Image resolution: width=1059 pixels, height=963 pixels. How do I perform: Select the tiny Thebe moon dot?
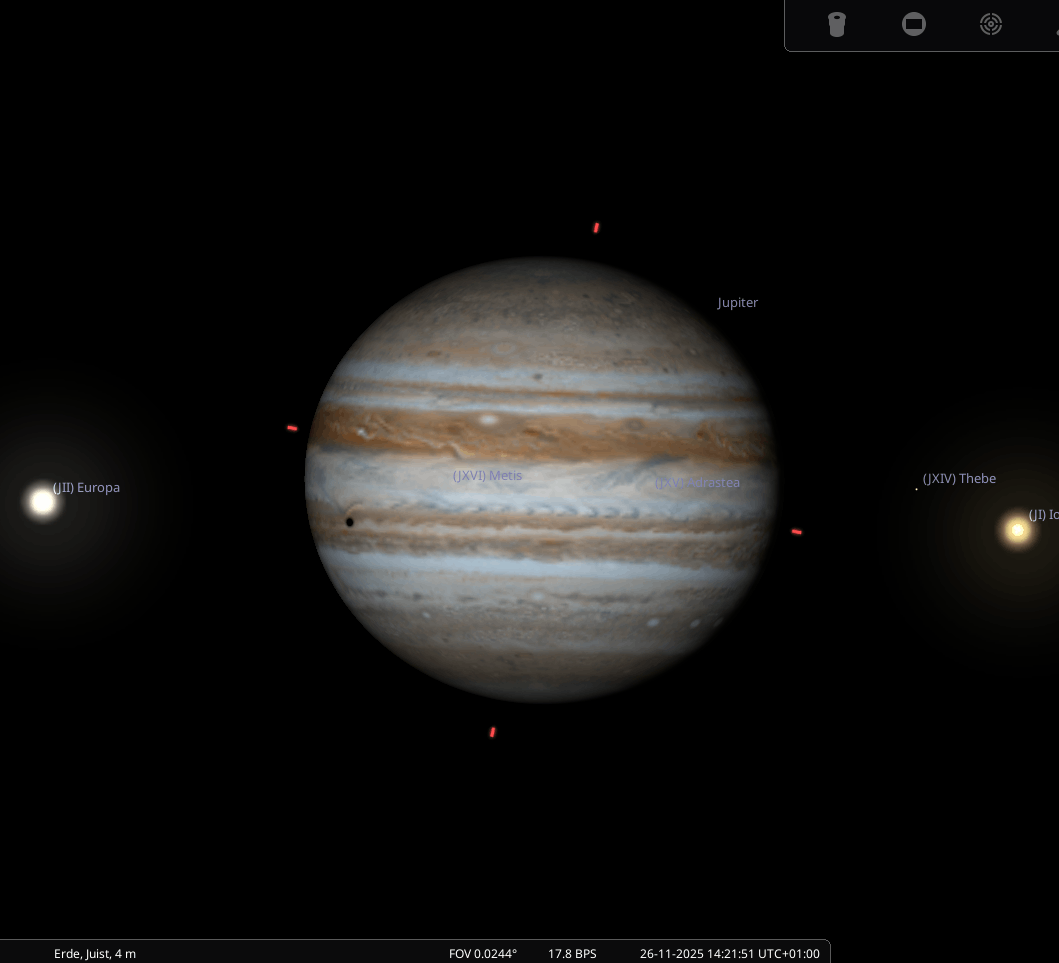tap(916, 489)
